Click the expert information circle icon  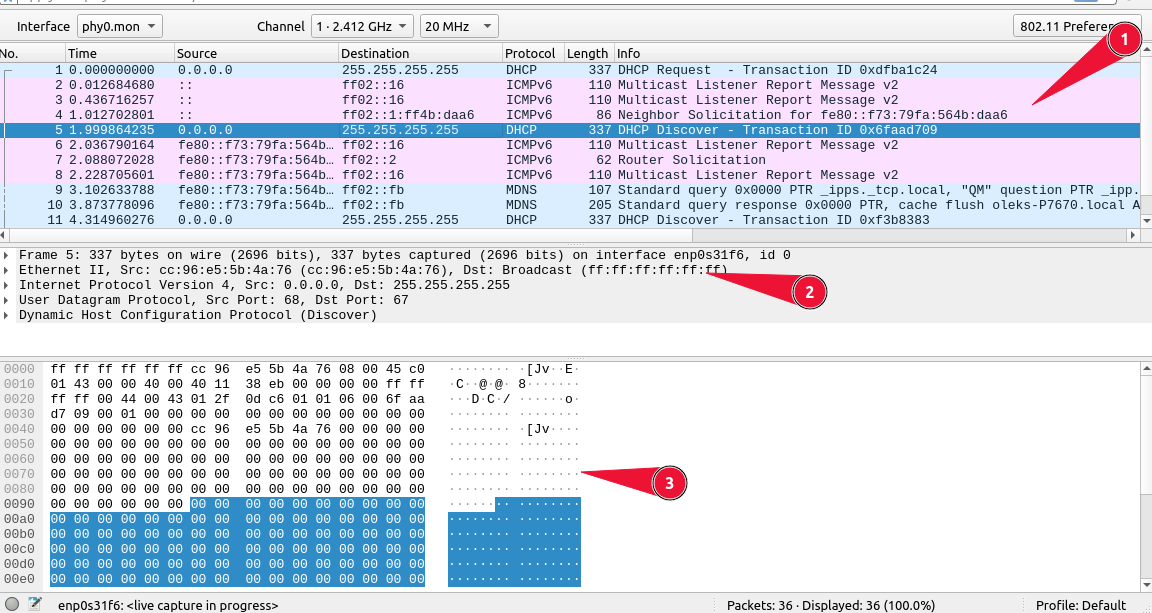11,604
